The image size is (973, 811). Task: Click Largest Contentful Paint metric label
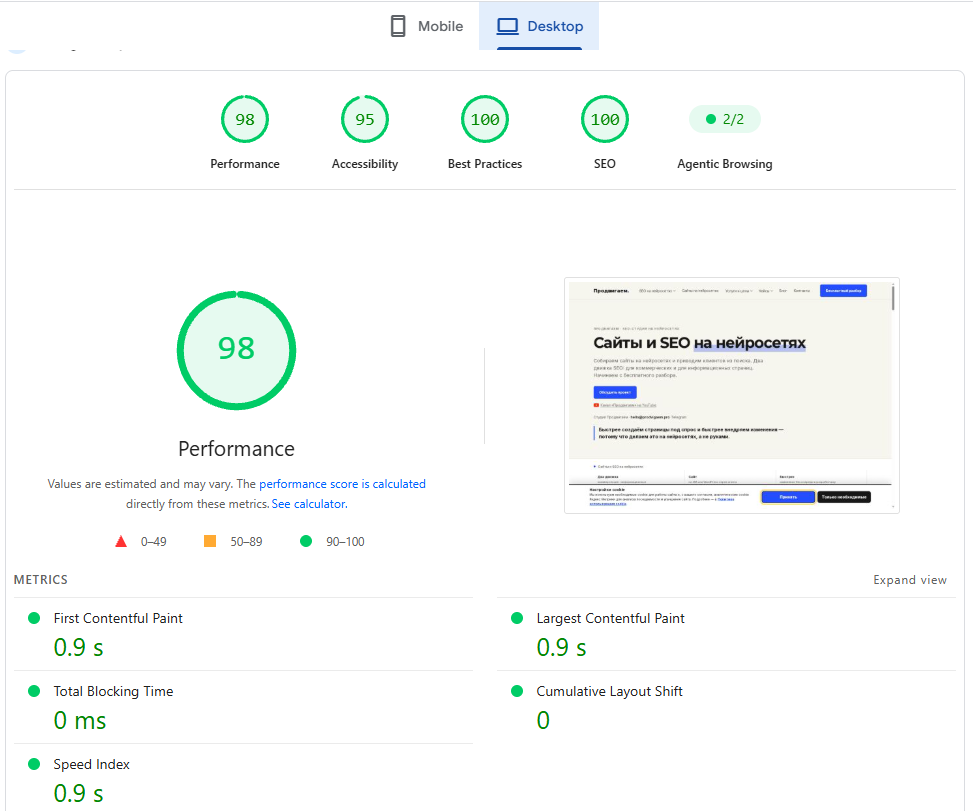(x=611, y=618)
